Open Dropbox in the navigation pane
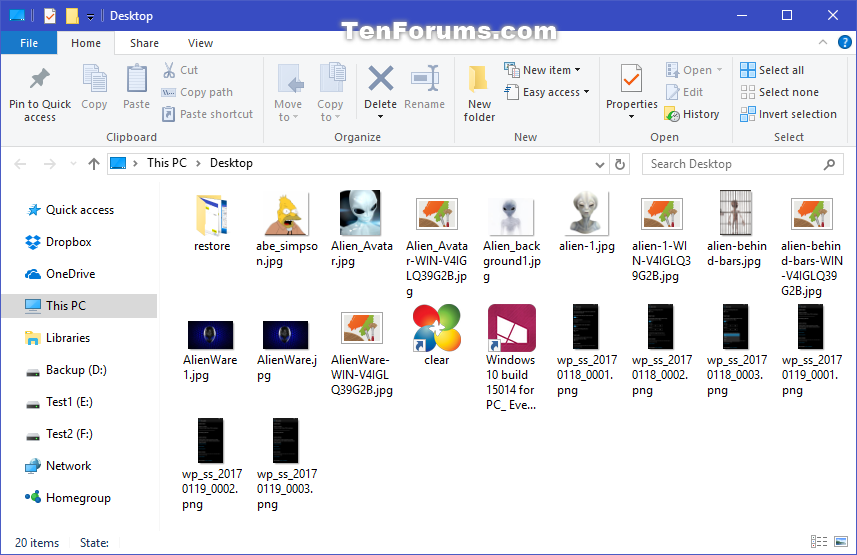This screenshot has height=555, width=857. click(x=68, y=242)
